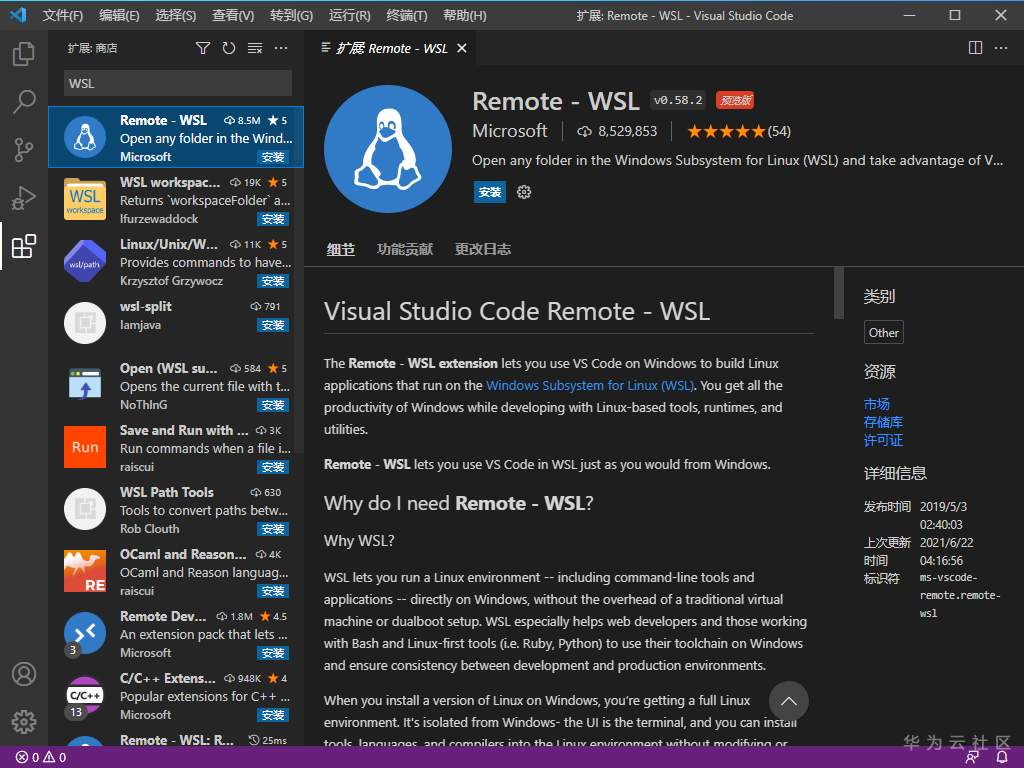This screenshot has height=768, width=1024.
Task: Open the Manage gear in activity bar
Action: point(24,722)
